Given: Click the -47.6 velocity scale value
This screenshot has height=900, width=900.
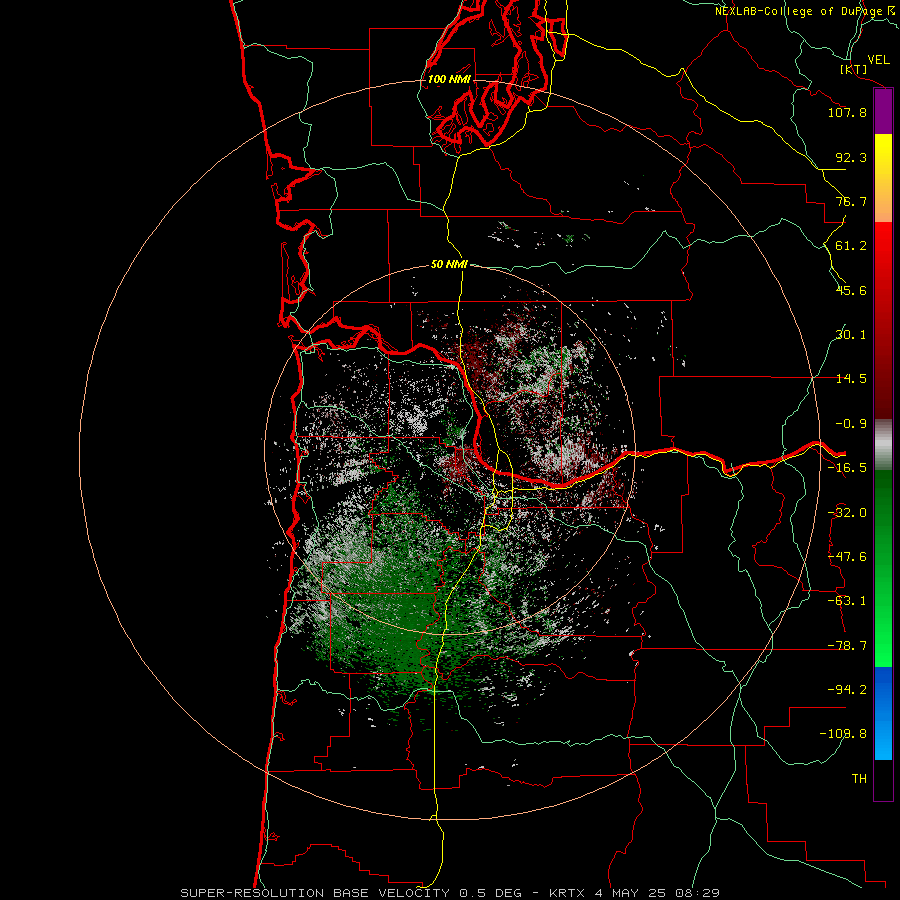Looking at the screenshot, I should click(x=847, y=557).
